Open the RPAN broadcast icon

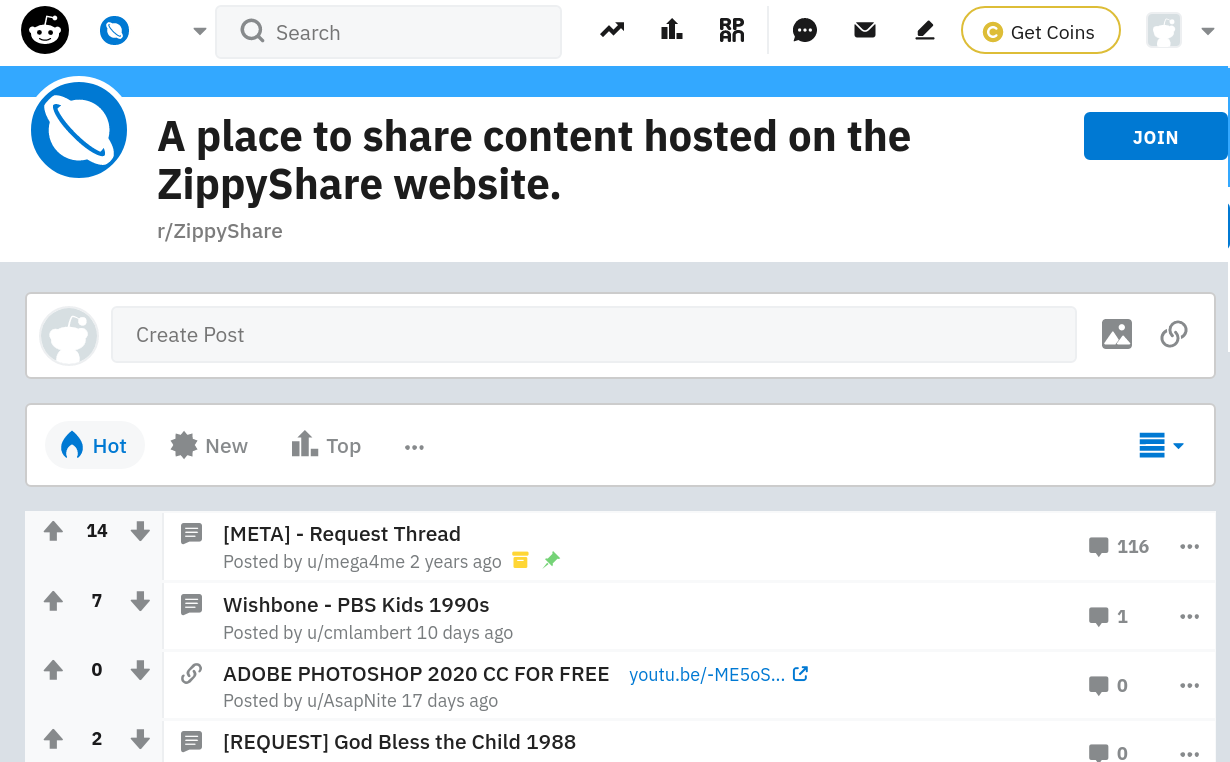pos(732,31)
